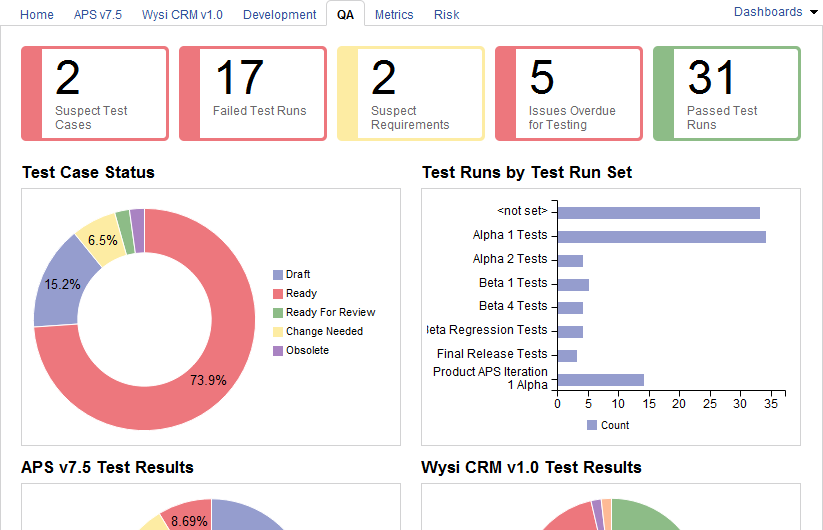This screenshot has width=823, height=530.
Task: View Issues Overdue for Testing tile
Action: 569,93
